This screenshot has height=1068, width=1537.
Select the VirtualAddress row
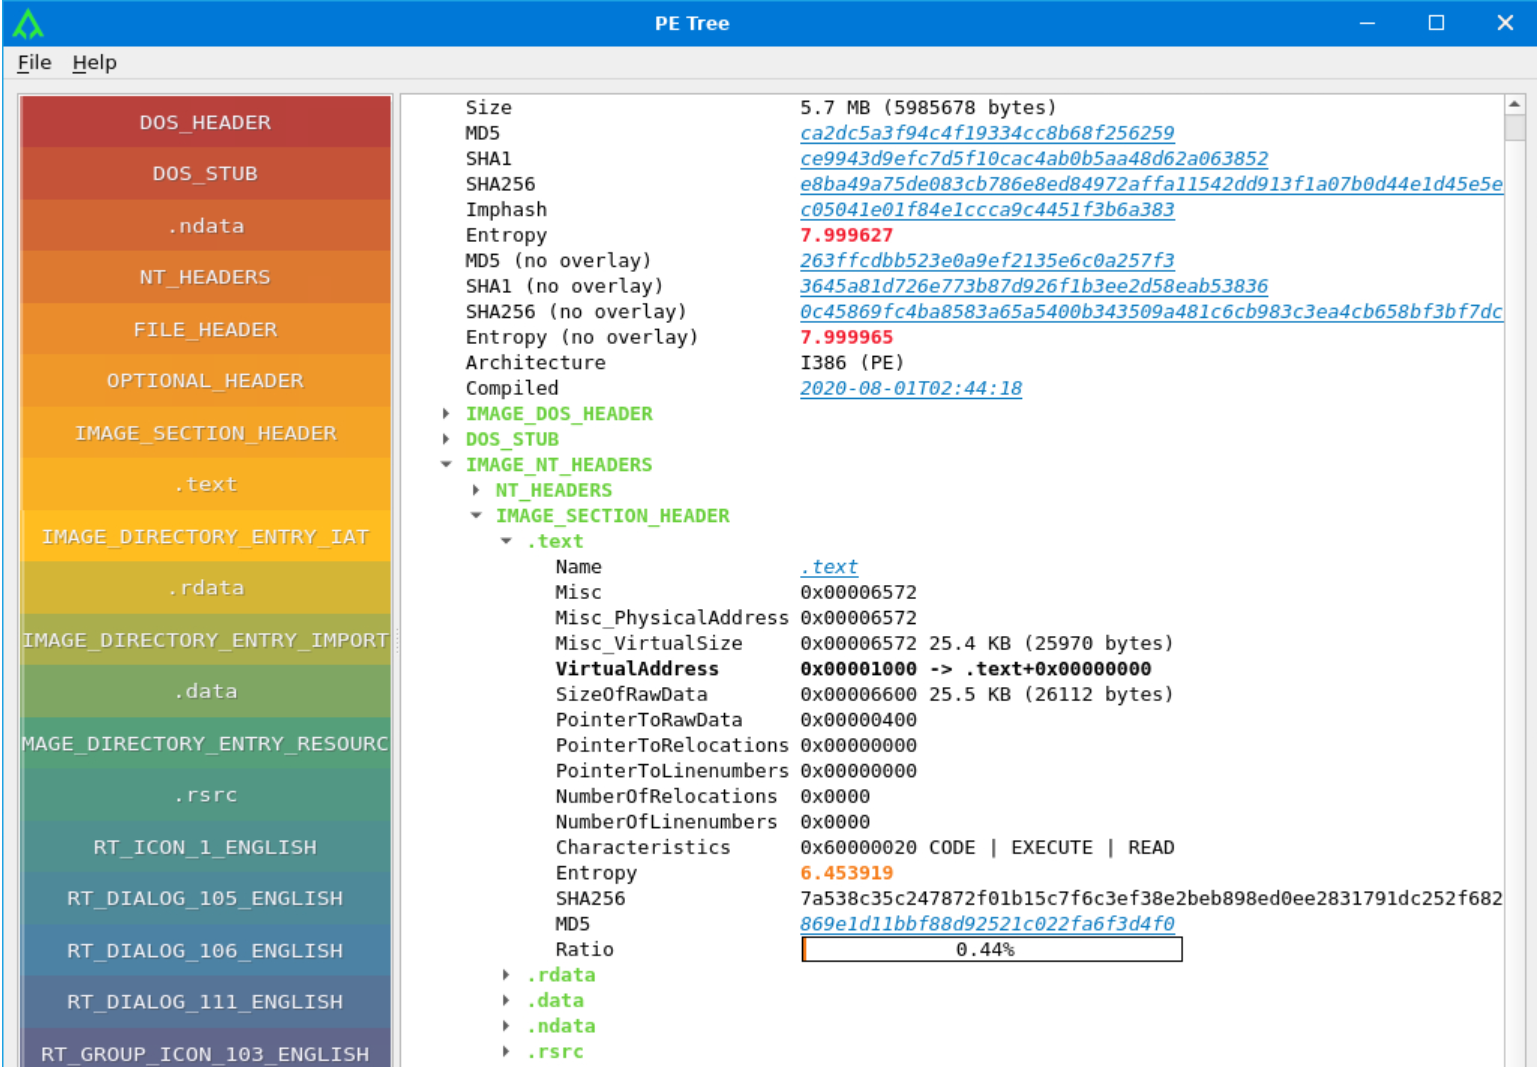[x=853, y=669]
